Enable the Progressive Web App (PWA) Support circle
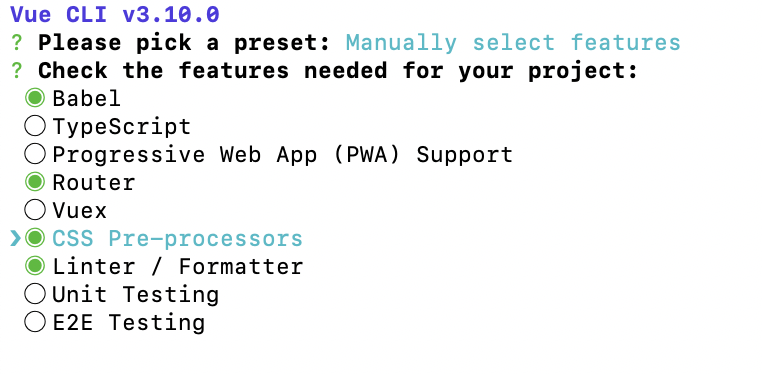This screenshot has width=762, height=374. (x=35, y=154)
